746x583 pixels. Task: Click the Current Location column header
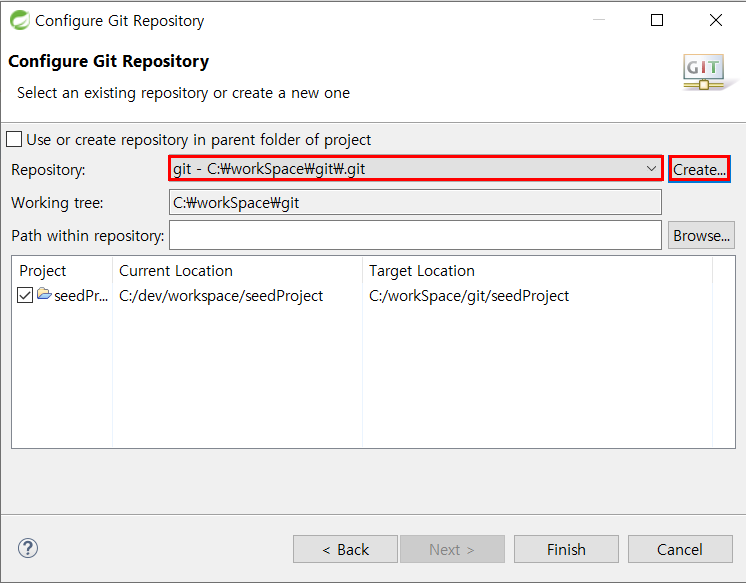(176, 271)
